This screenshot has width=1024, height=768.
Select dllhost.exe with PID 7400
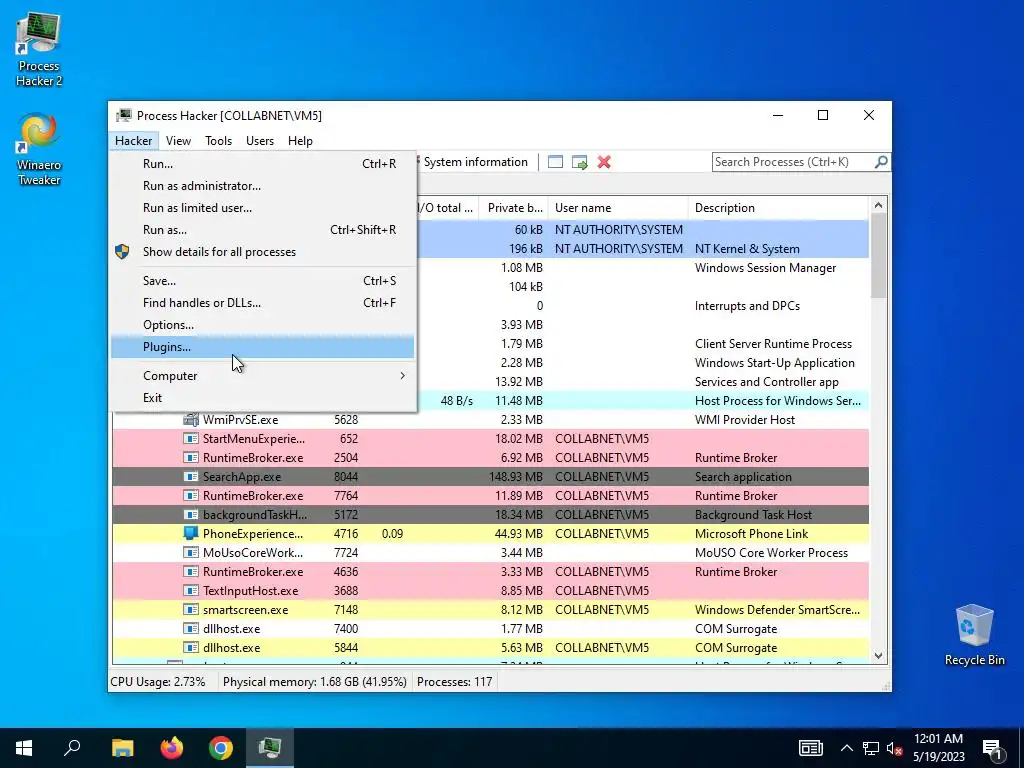pos(490,629)
